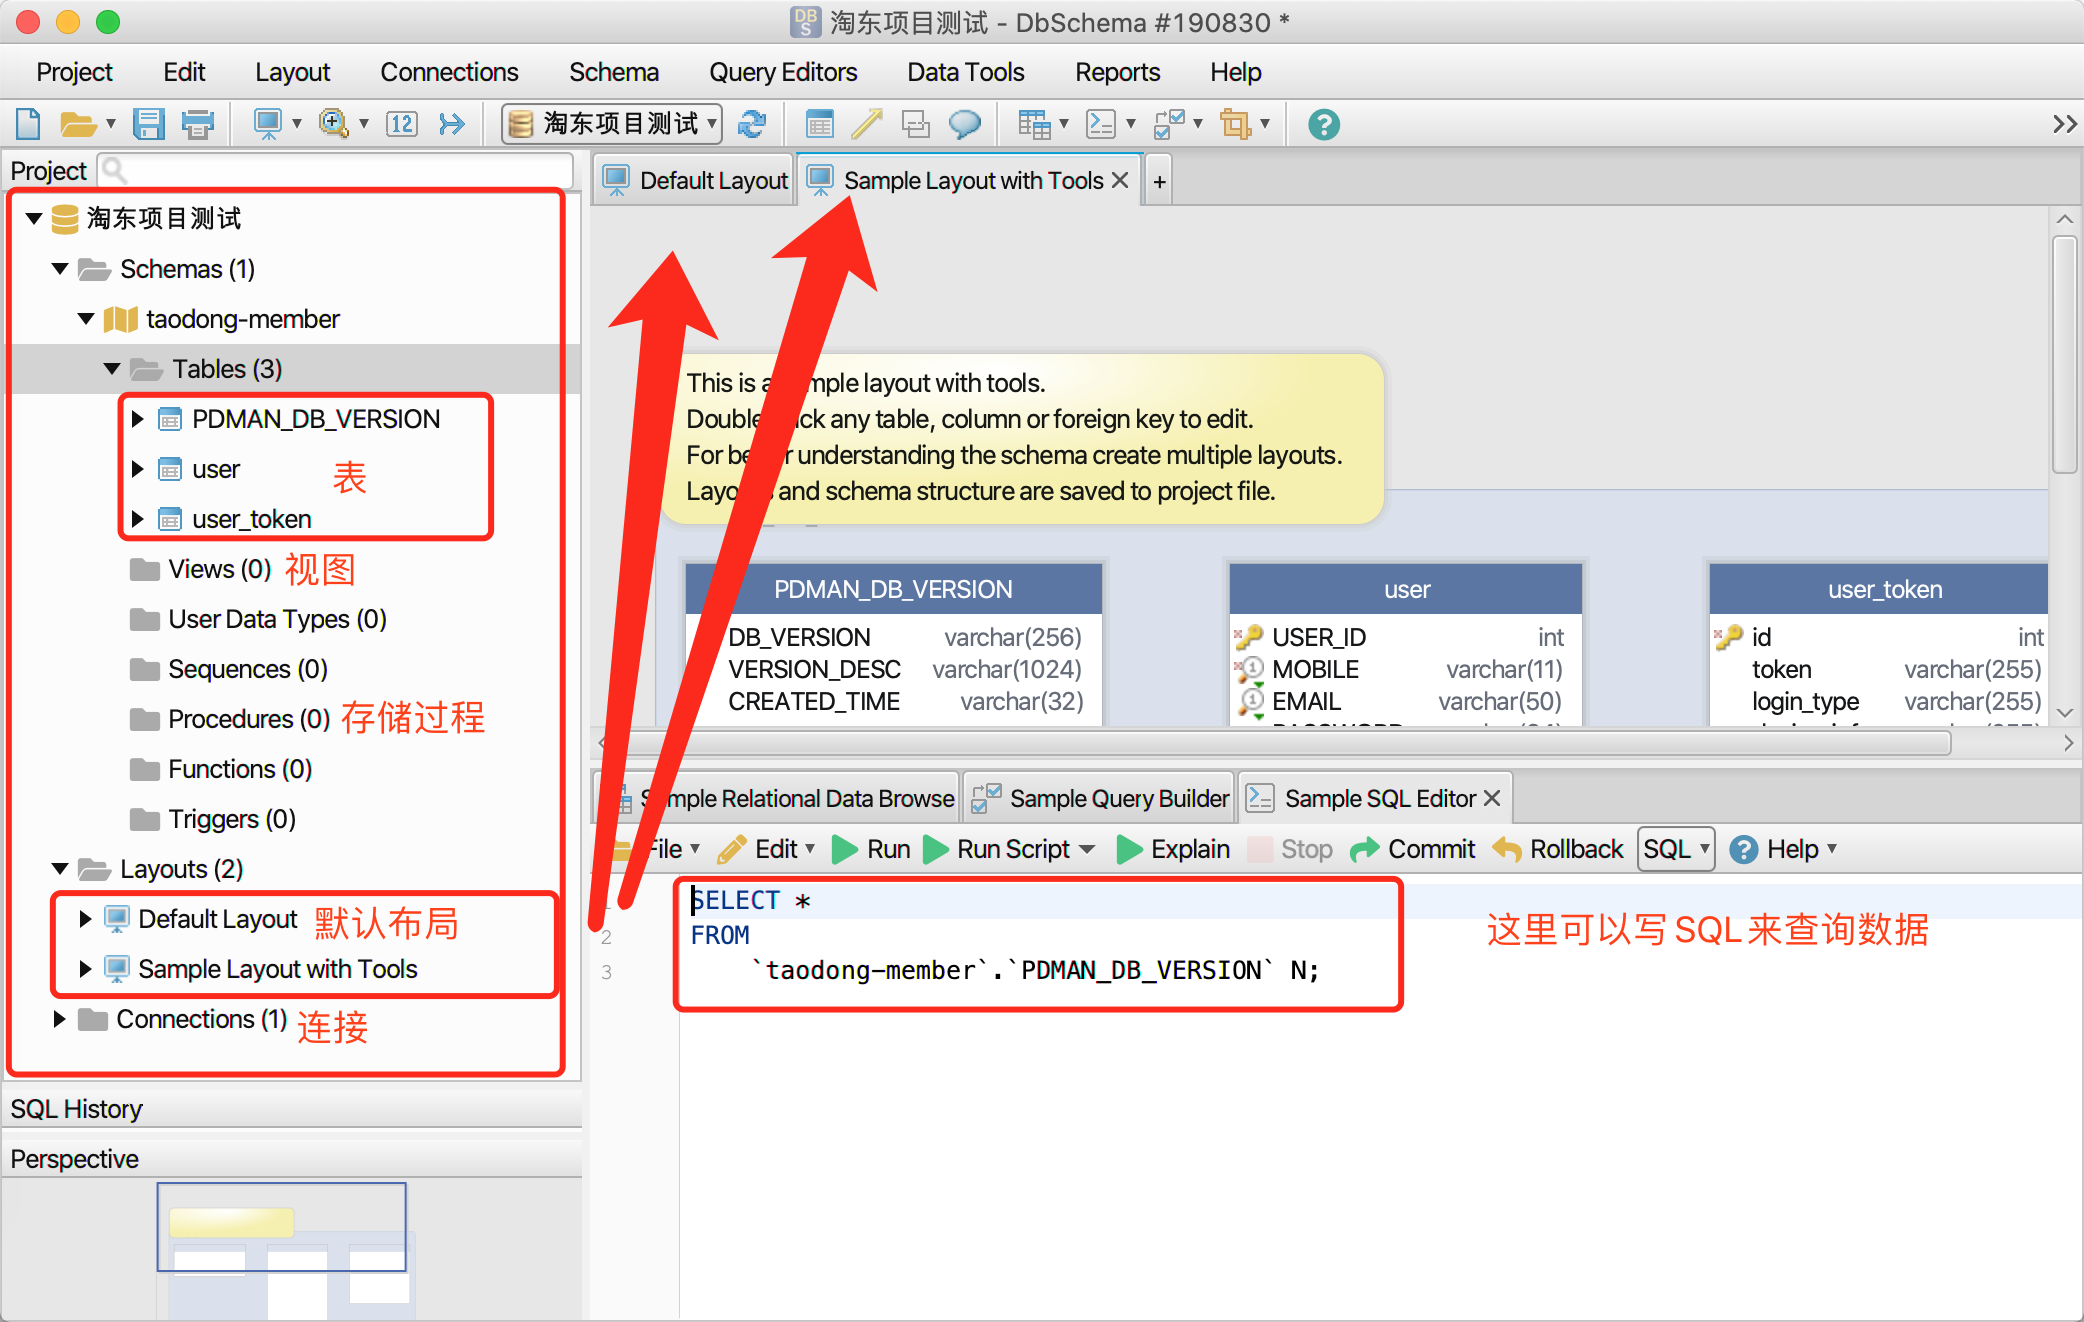
Task: Click the user table header in diagram
Action: (x=1406, y=590)
